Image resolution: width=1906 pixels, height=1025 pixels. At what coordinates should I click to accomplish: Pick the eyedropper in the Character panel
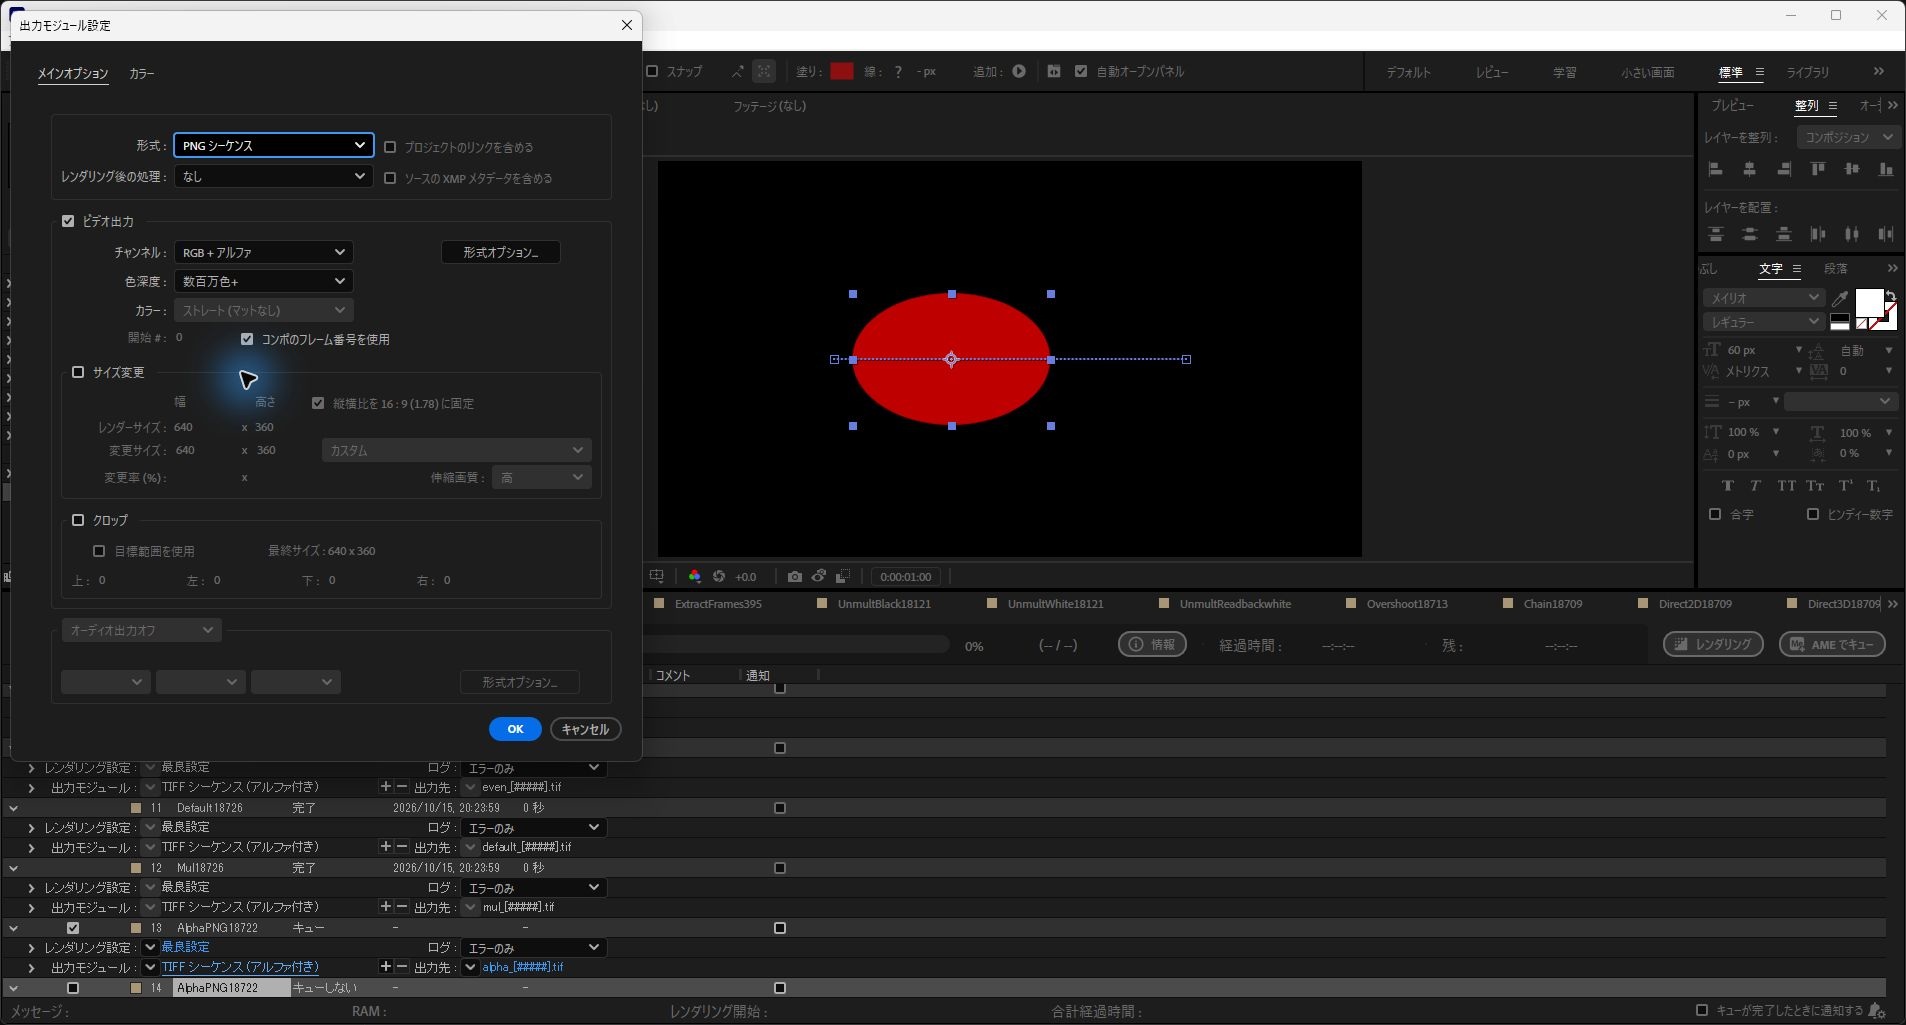[x=1839, y=298]
